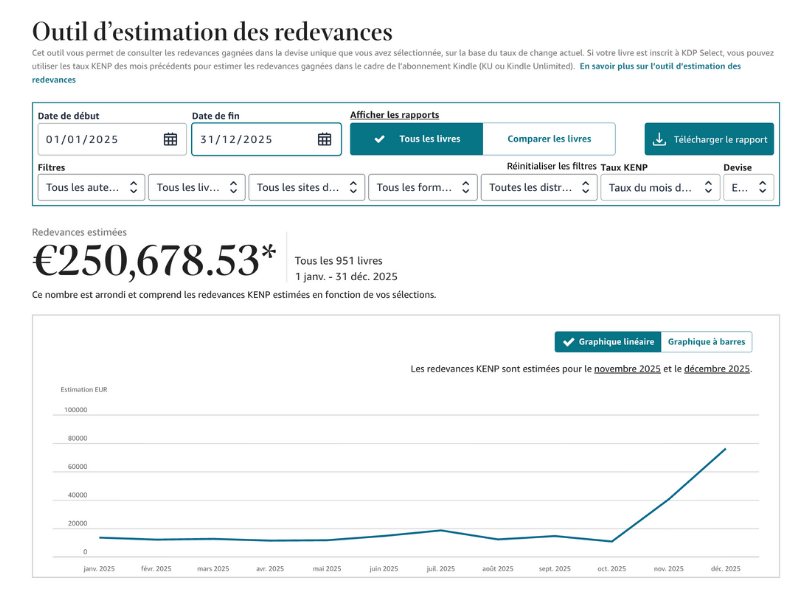
Task: Switch to Comparer les livres
Action: tap(549, 139)
